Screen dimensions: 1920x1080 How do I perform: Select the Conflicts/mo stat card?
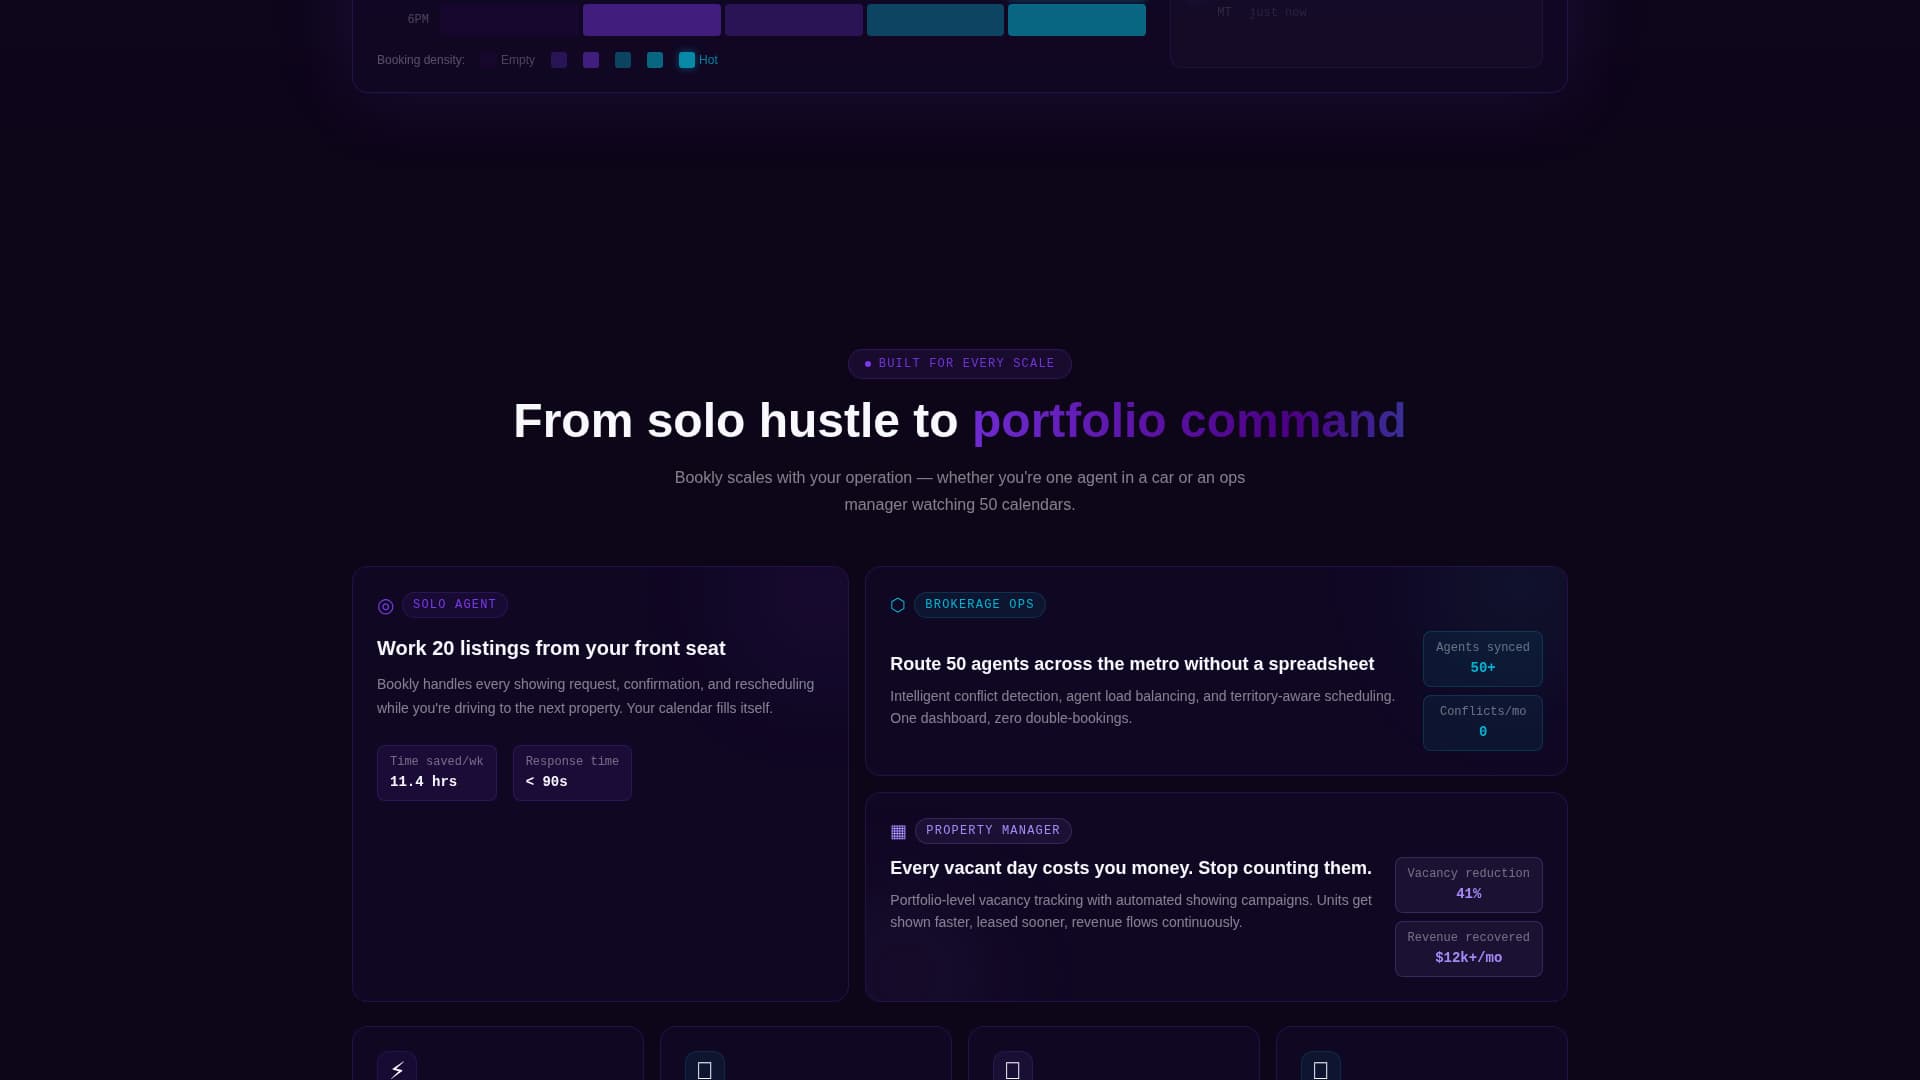[1483, 723]
